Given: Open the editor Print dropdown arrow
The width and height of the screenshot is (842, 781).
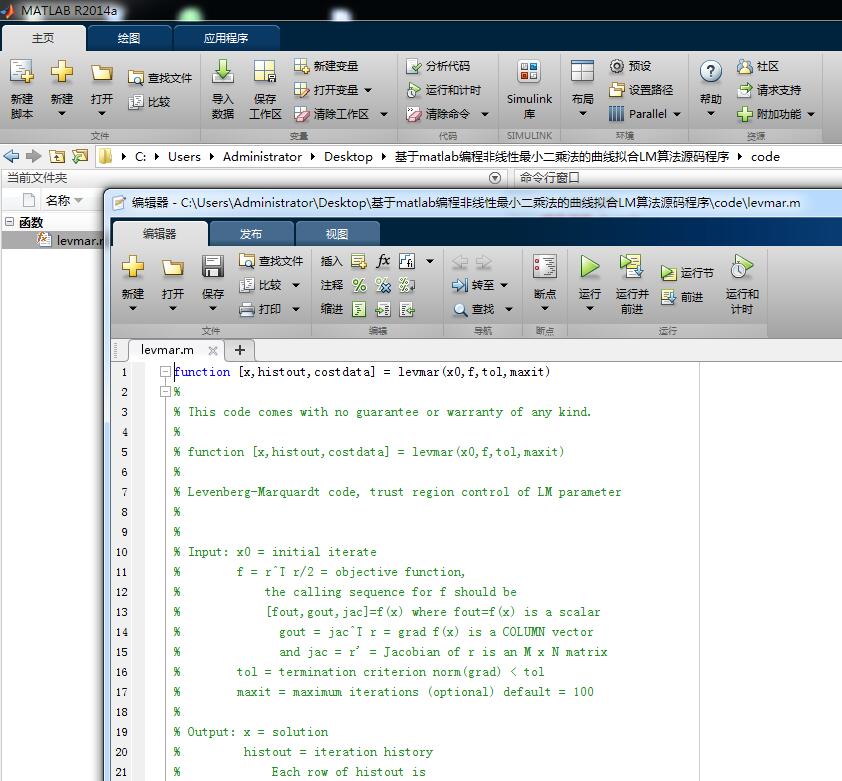Looking at the screenshot, I should (x=296, y=309).
